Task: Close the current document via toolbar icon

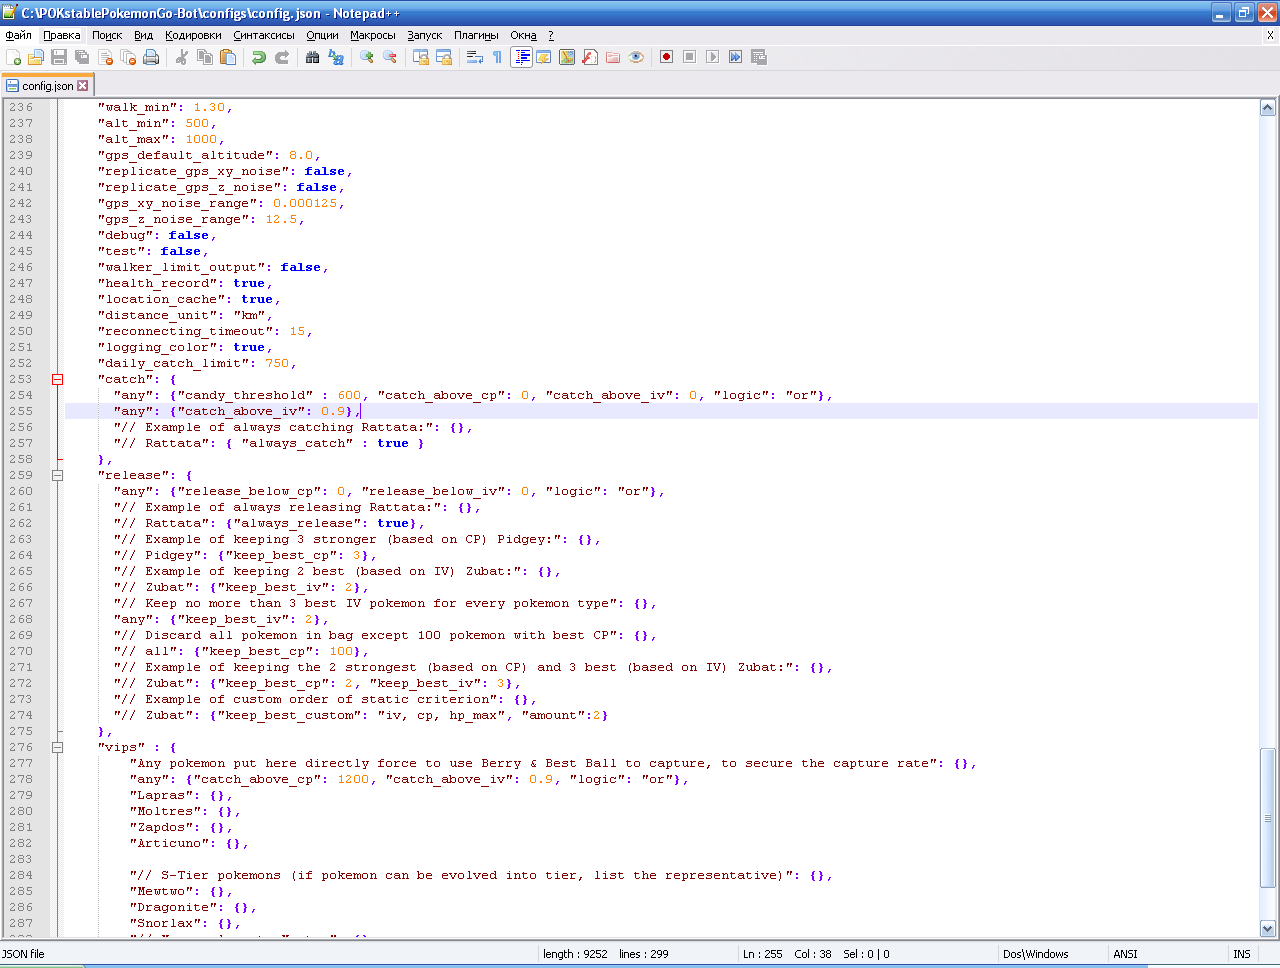Action: pos(105,57)
